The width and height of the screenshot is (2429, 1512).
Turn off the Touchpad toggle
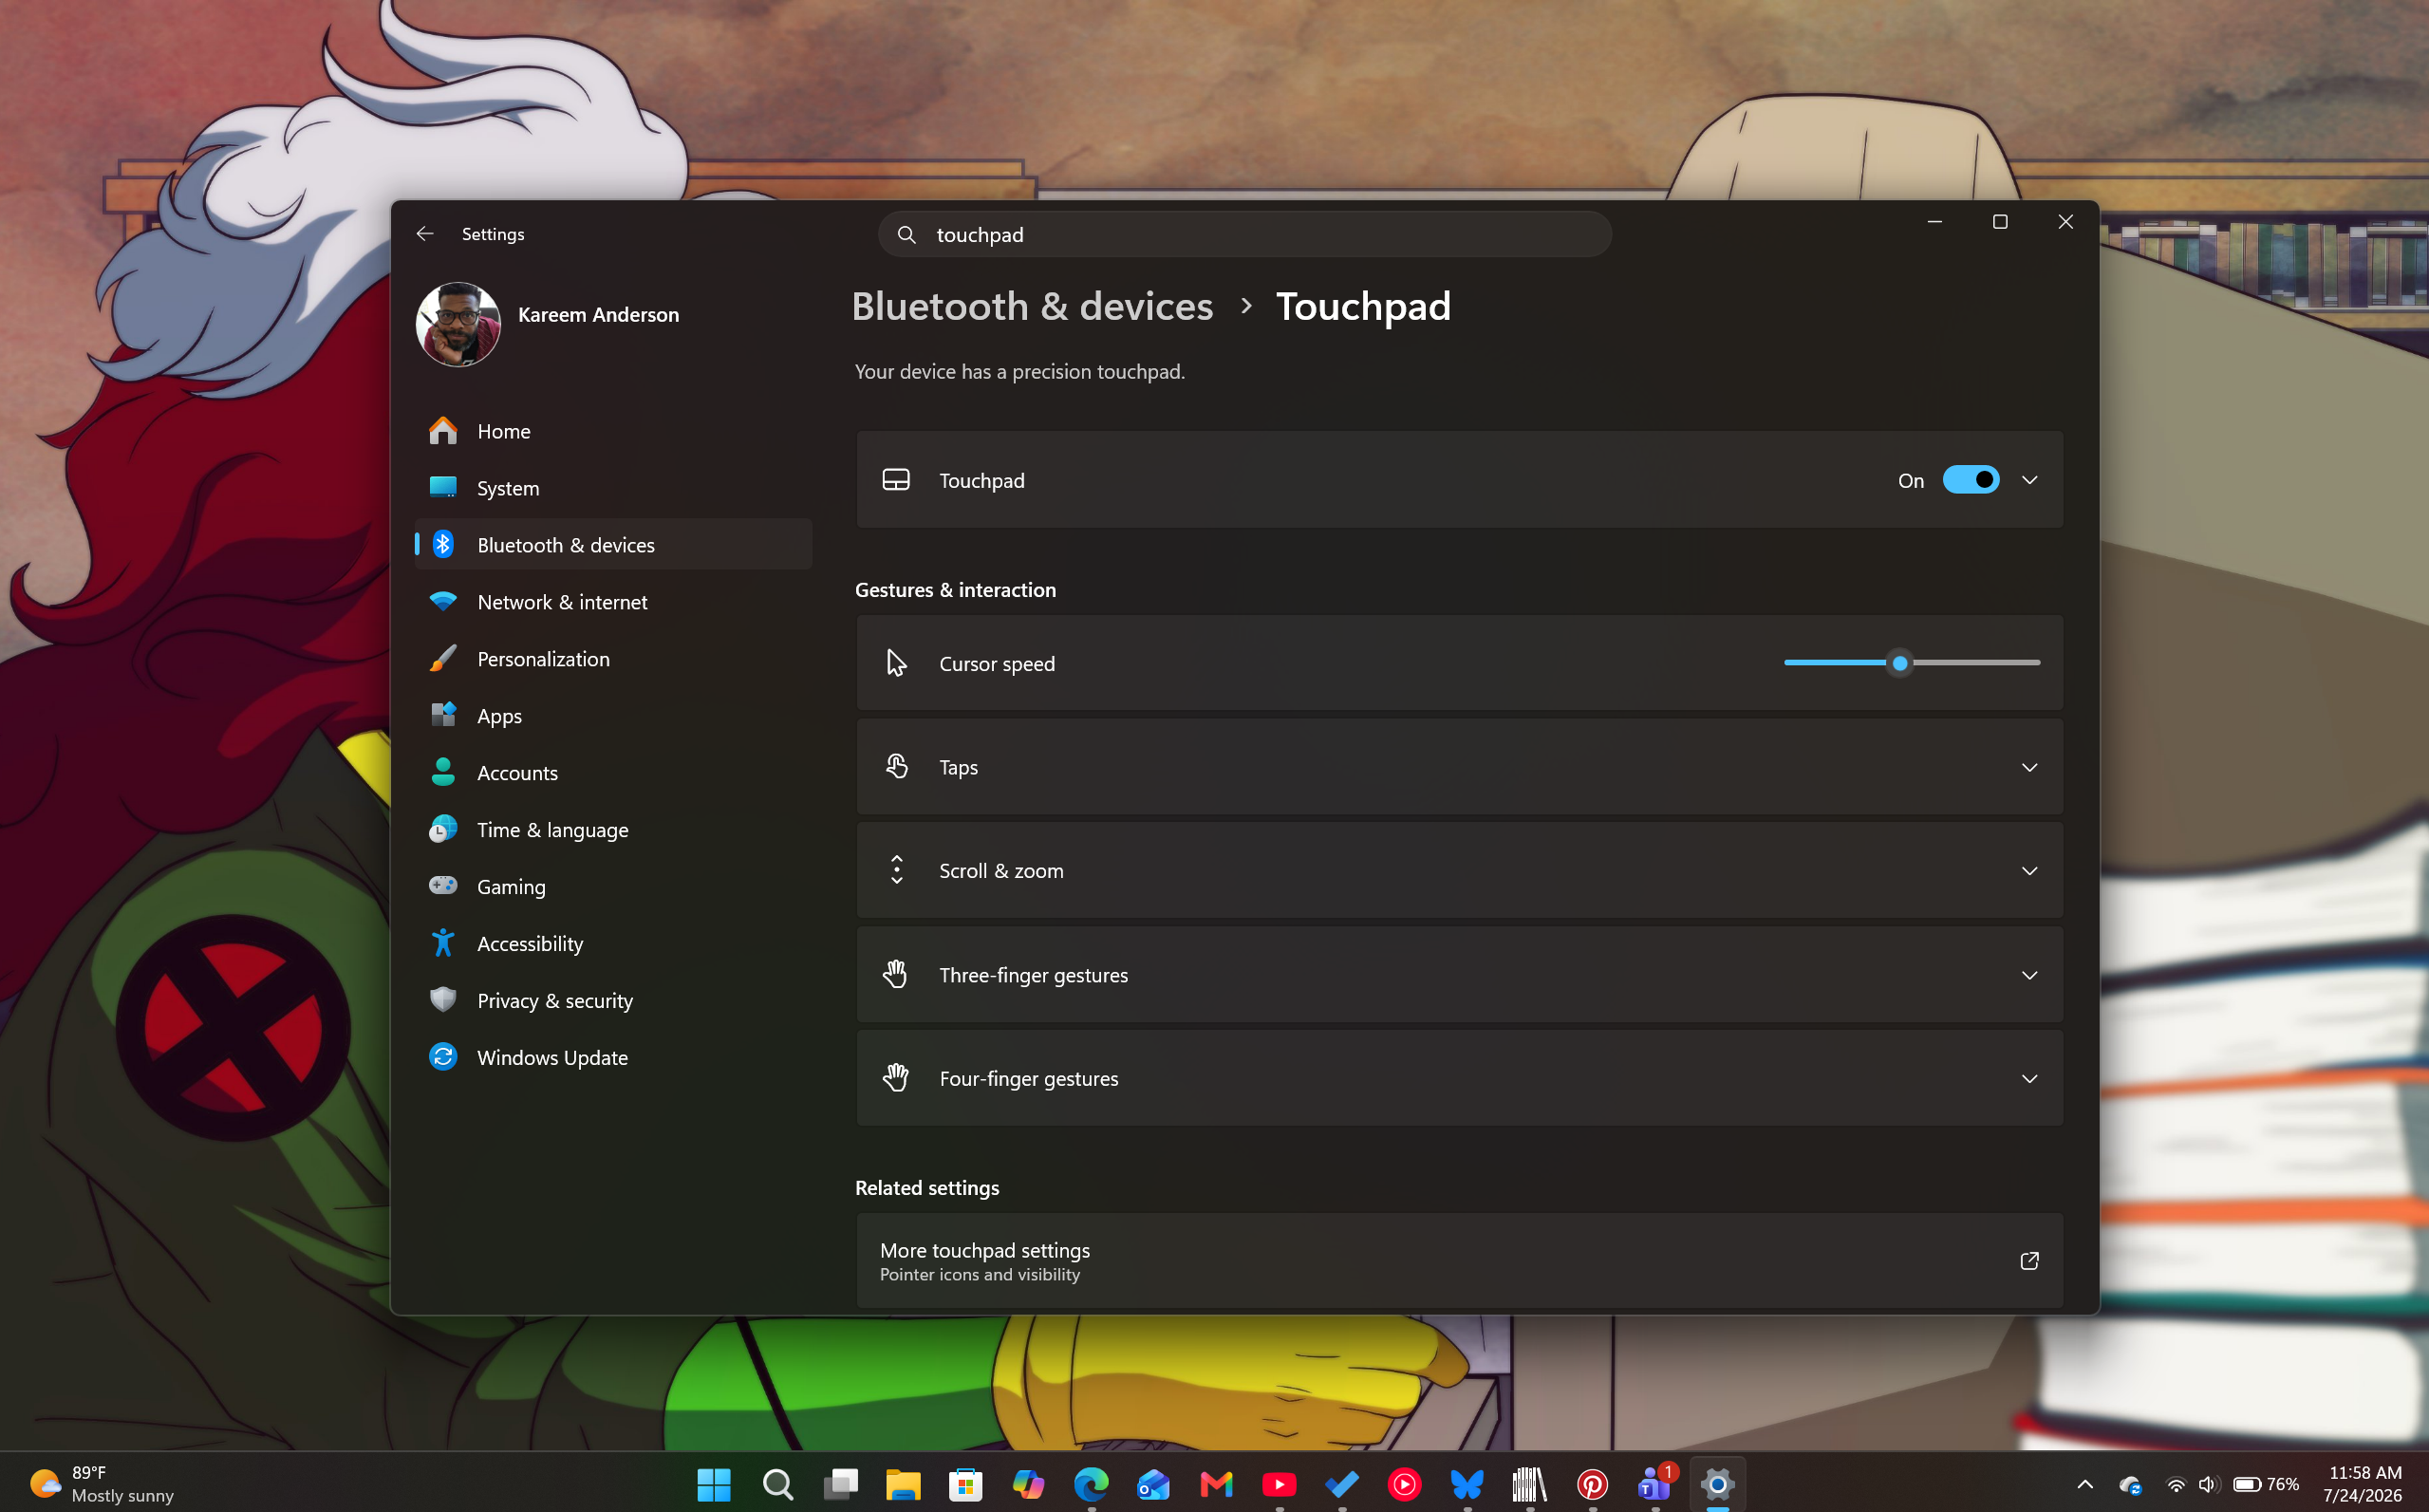tap(1970, 480)
